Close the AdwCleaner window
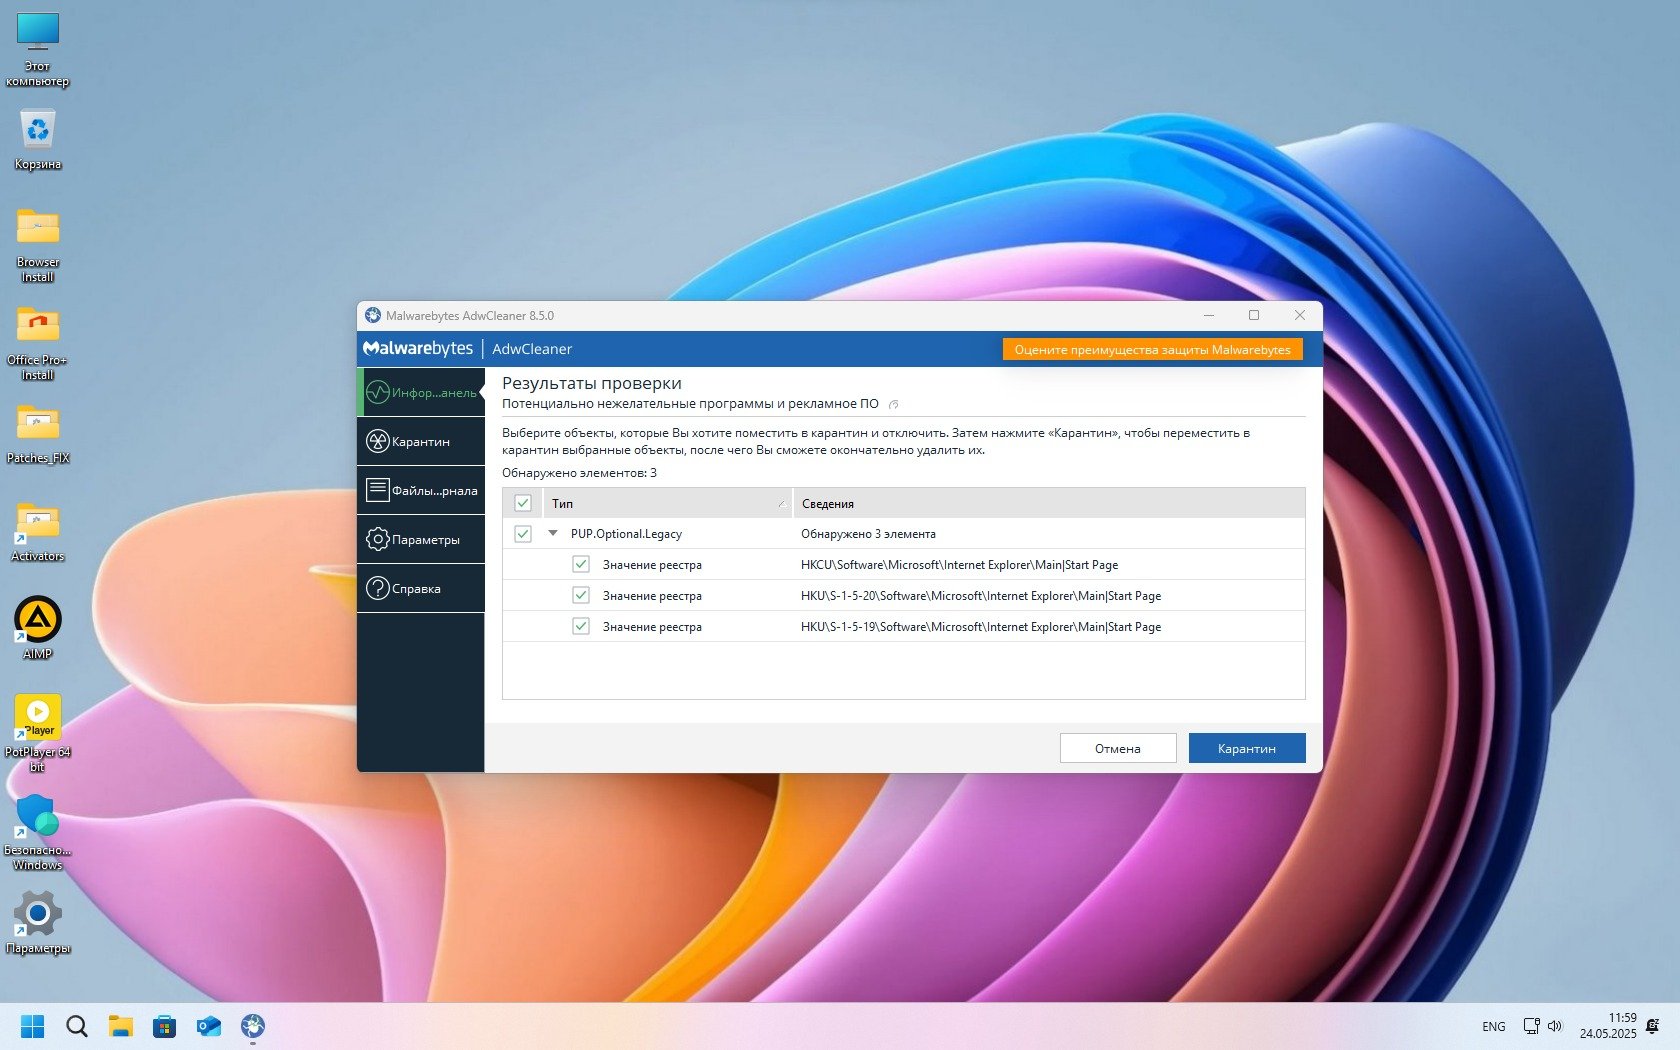Image resolution: width=1680 pixels, height=1050 pixels. click(1300, 315)
